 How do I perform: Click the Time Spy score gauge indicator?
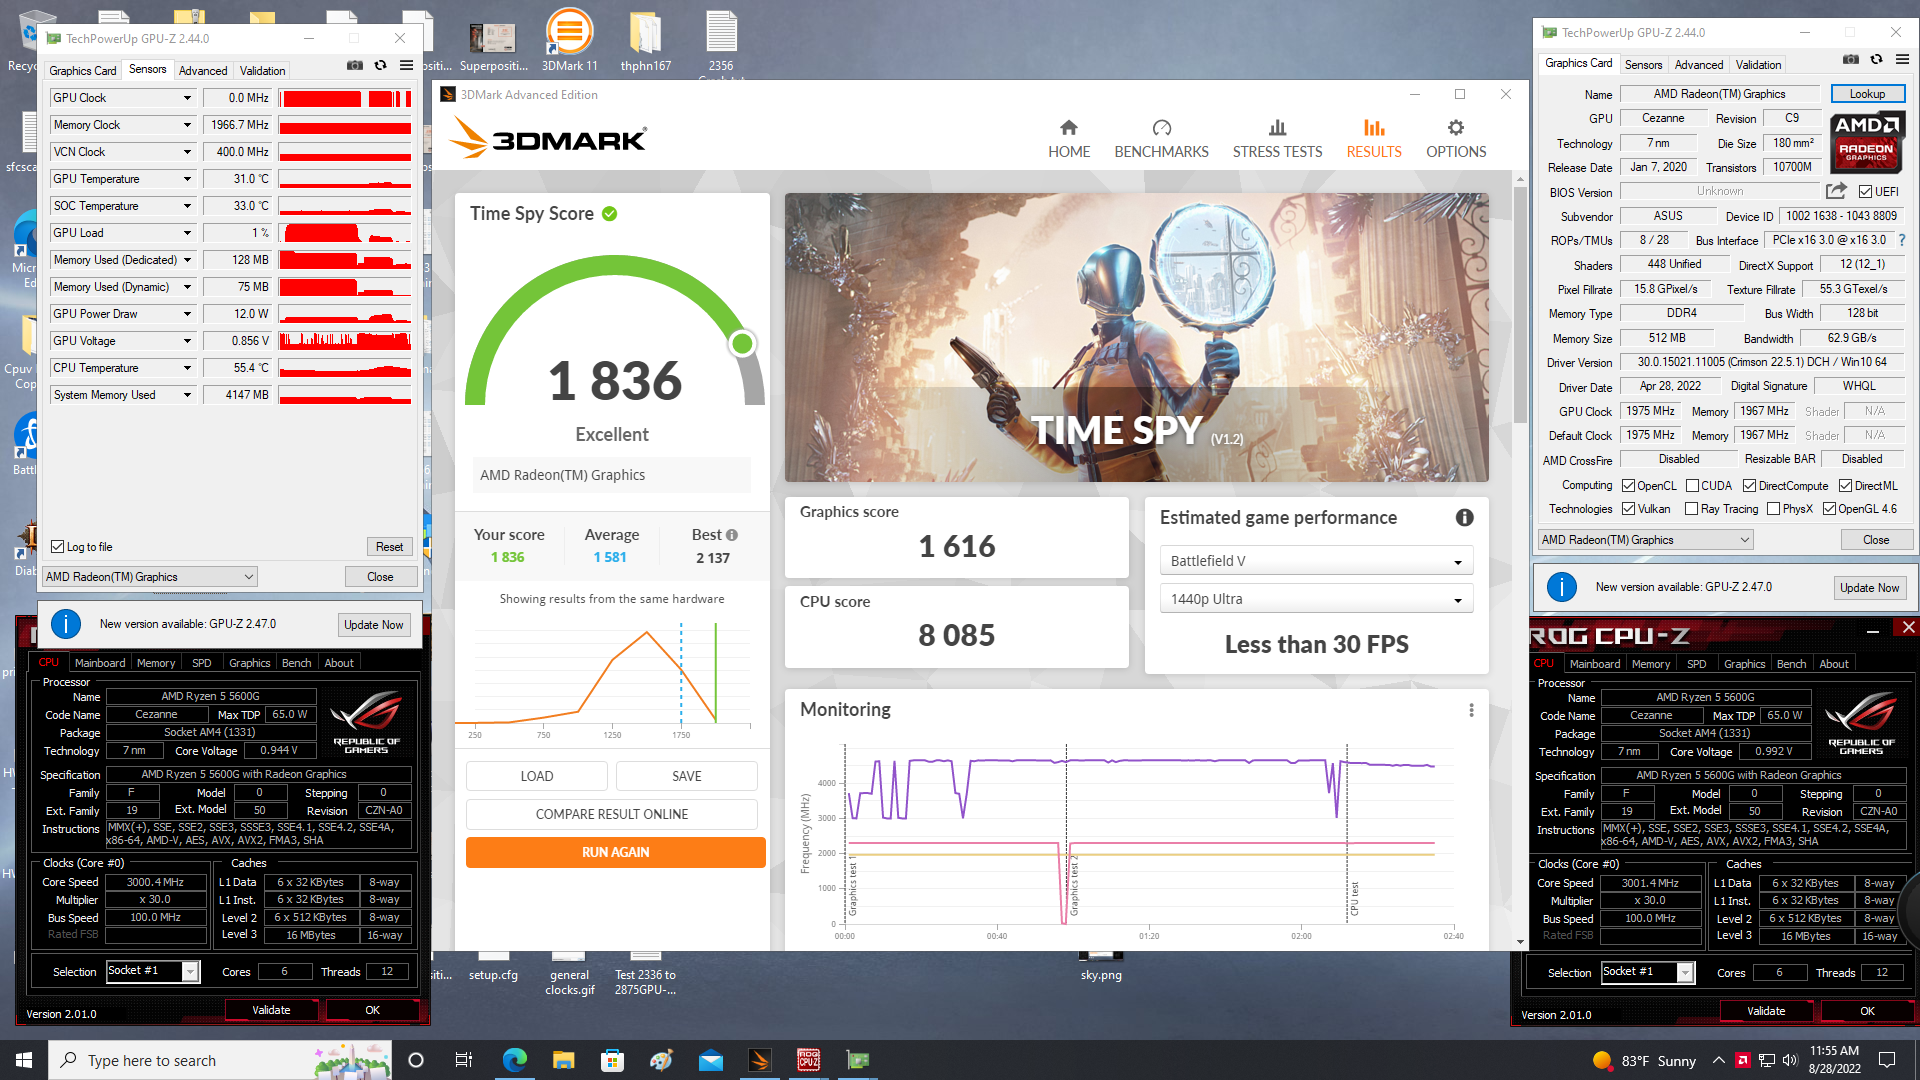tap(742, 343)
